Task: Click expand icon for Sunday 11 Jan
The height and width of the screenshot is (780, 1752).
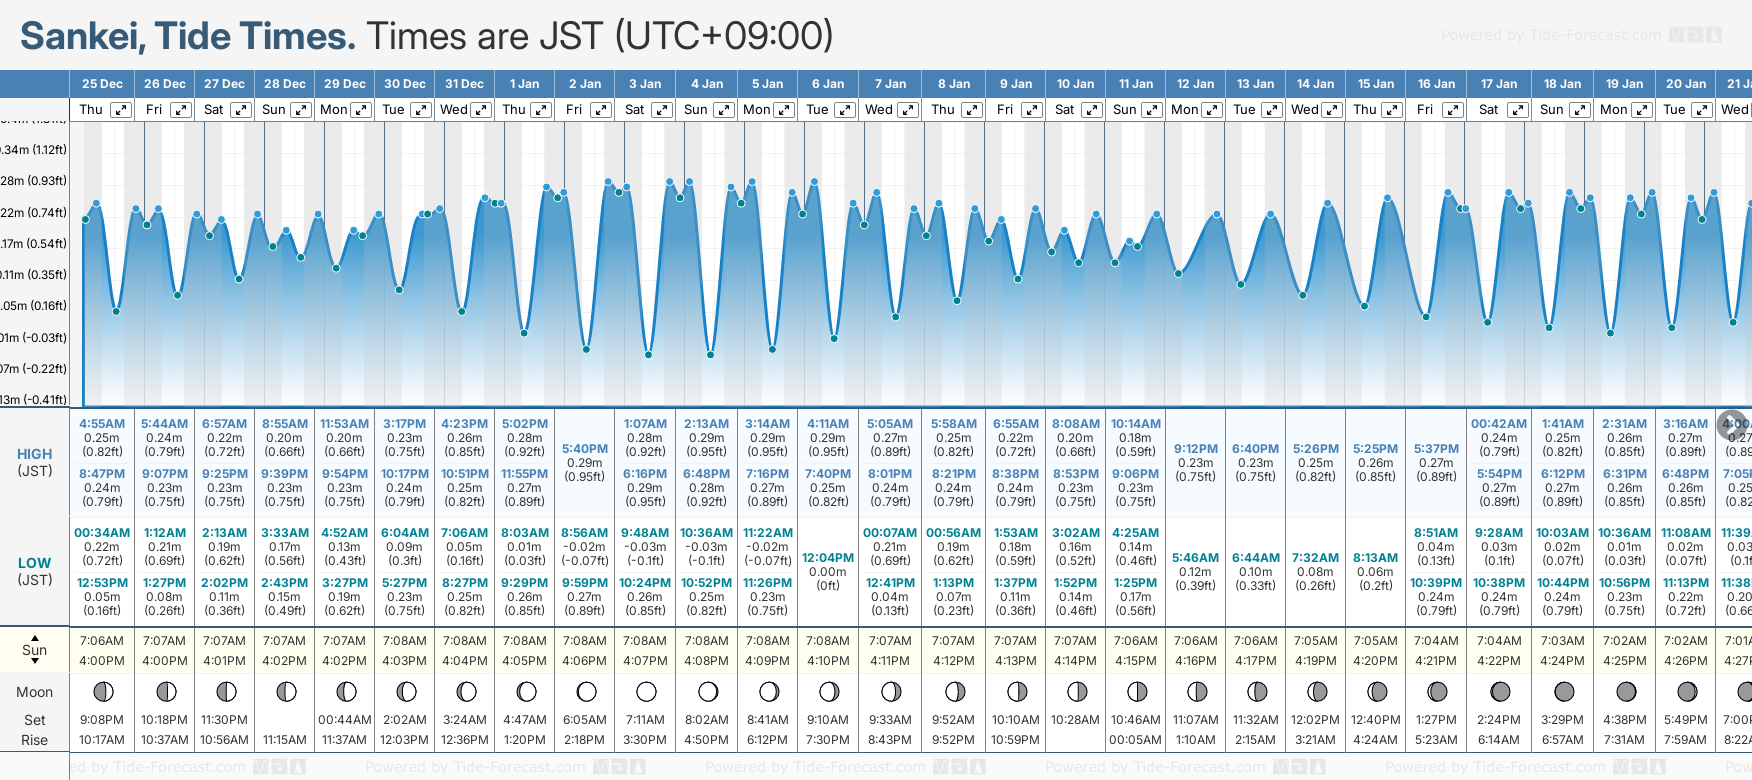Action: click(1152, 110)
